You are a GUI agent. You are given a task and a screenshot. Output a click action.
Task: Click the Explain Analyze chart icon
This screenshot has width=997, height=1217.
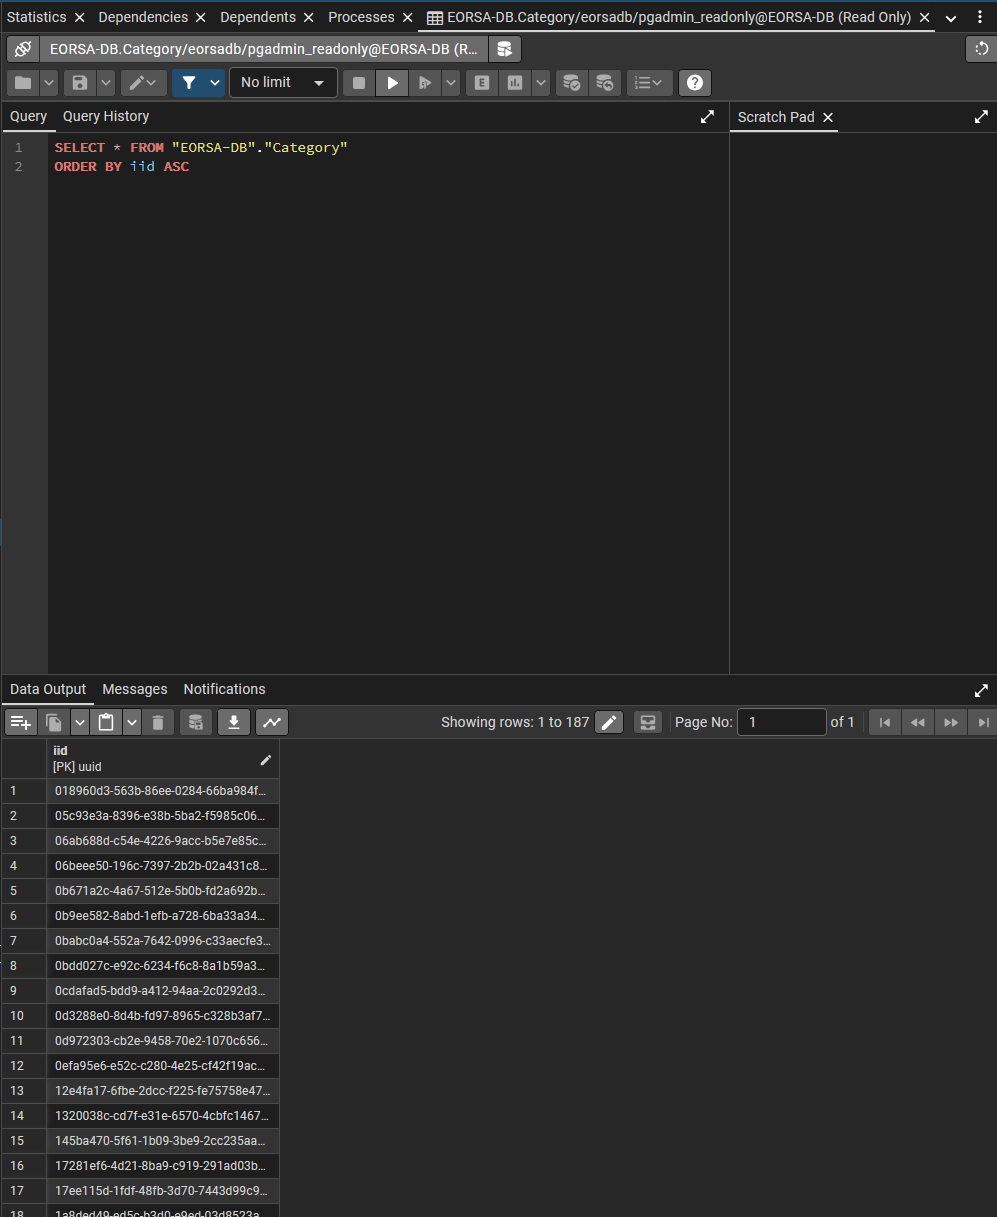point(514,83)
